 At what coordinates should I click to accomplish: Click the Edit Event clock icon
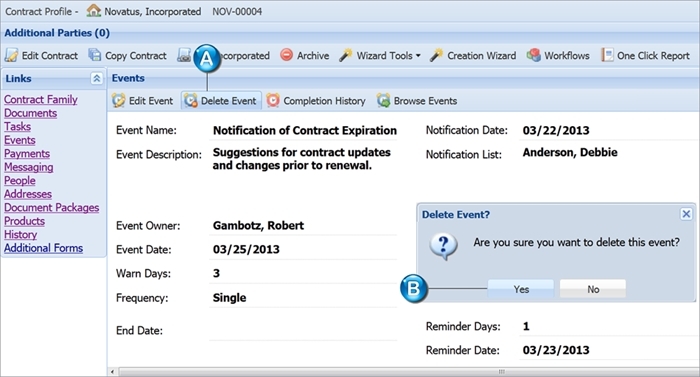click(x=118, y=101)
